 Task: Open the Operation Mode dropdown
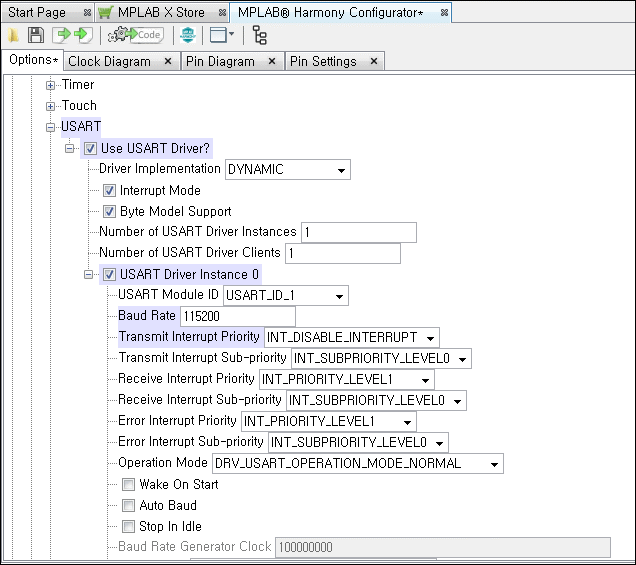pos(358,464)
